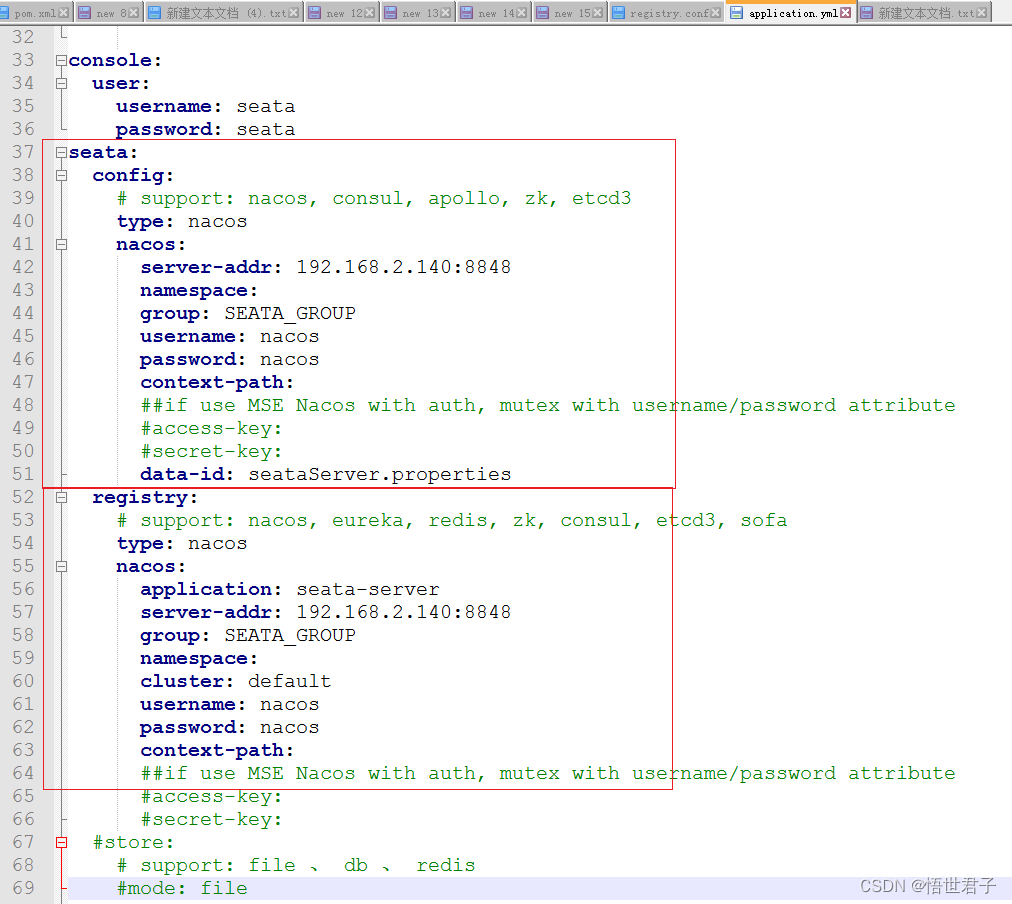Click username: nacos on line 61
This screenshot has width=1012, height=904.
(230, 705)
